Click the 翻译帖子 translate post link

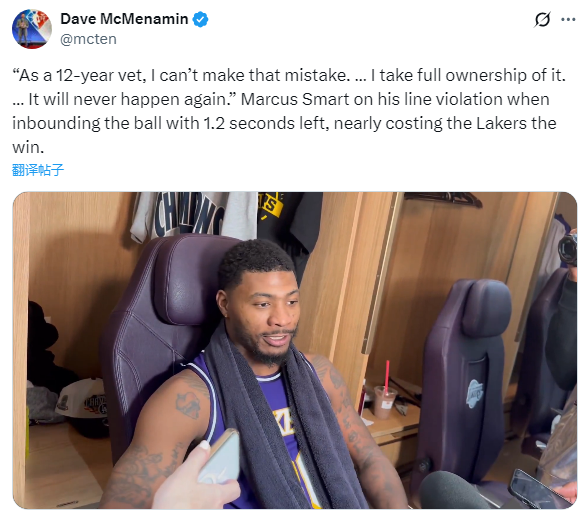pos(38,170)
